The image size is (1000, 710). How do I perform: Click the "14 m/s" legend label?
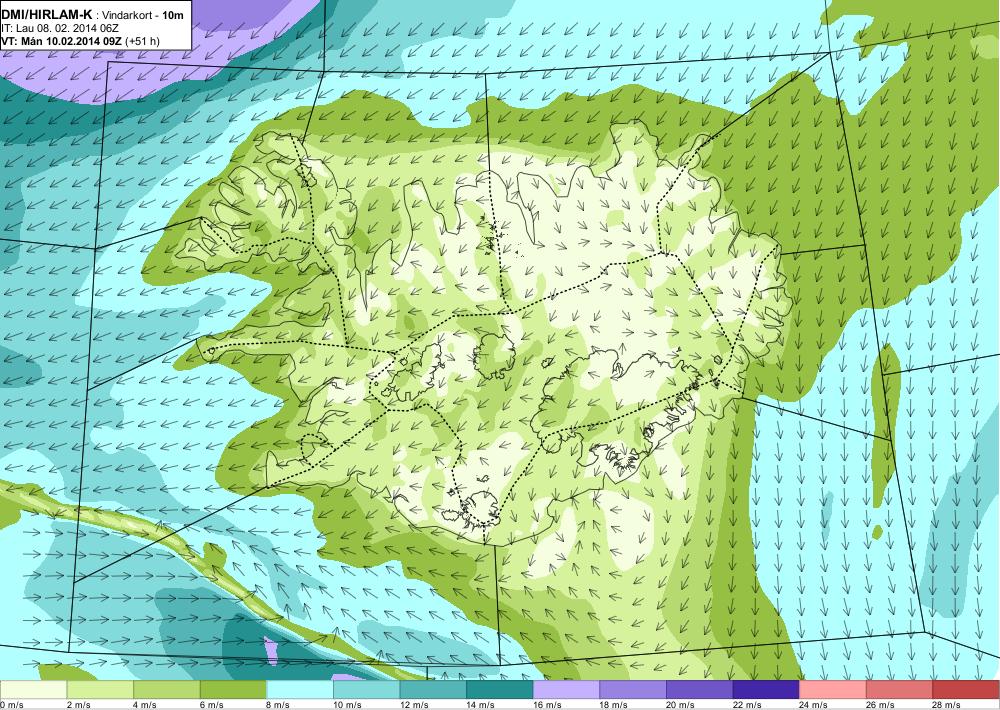(x=481, y=705)
